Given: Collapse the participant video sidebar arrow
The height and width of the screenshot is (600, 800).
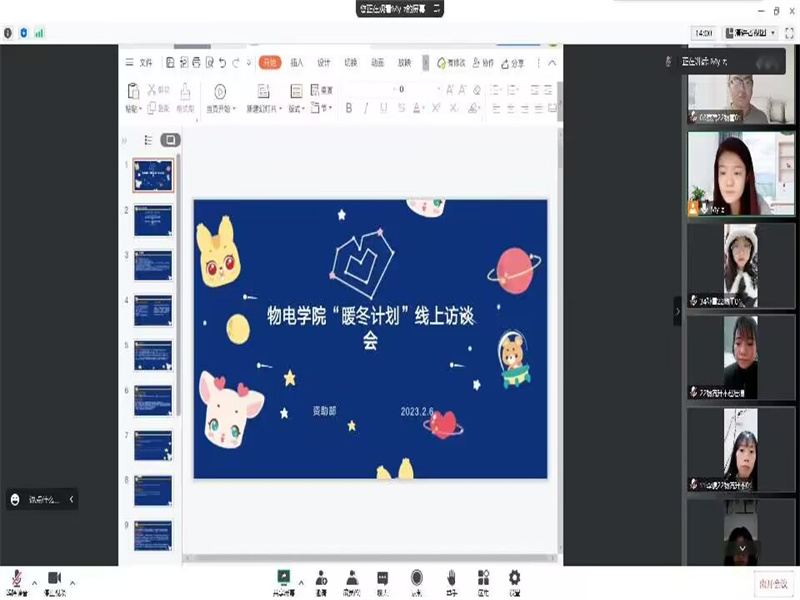Looking at the screenshot, I should [x=677, y=311].
